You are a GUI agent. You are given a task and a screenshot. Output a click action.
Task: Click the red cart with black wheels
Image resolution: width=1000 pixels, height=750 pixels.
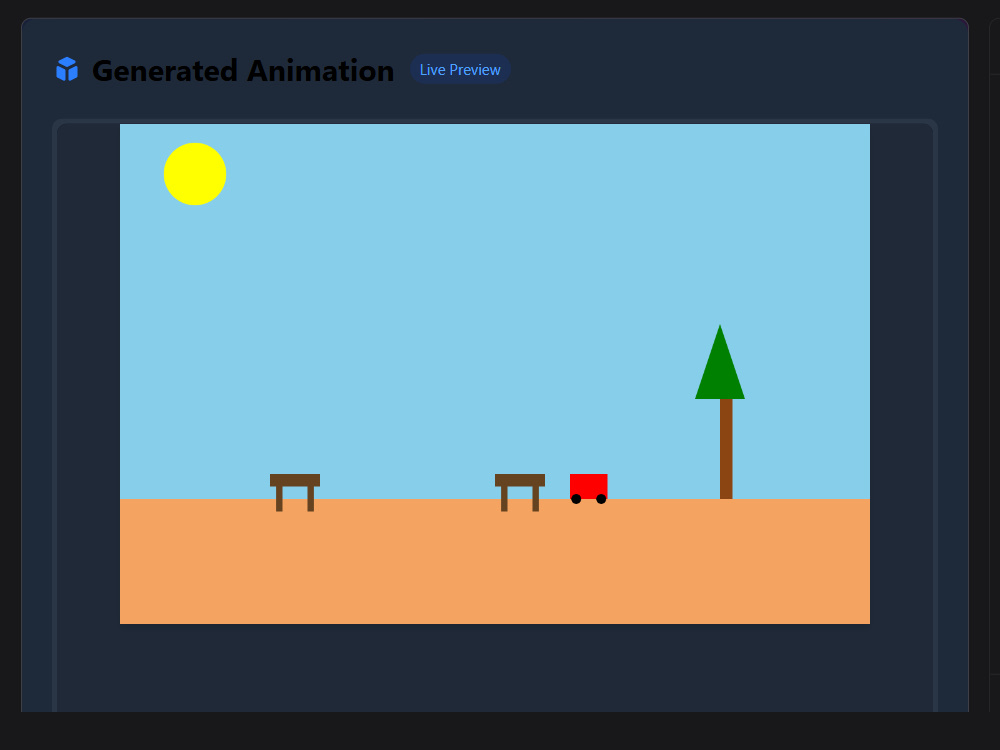pos(589,489)
